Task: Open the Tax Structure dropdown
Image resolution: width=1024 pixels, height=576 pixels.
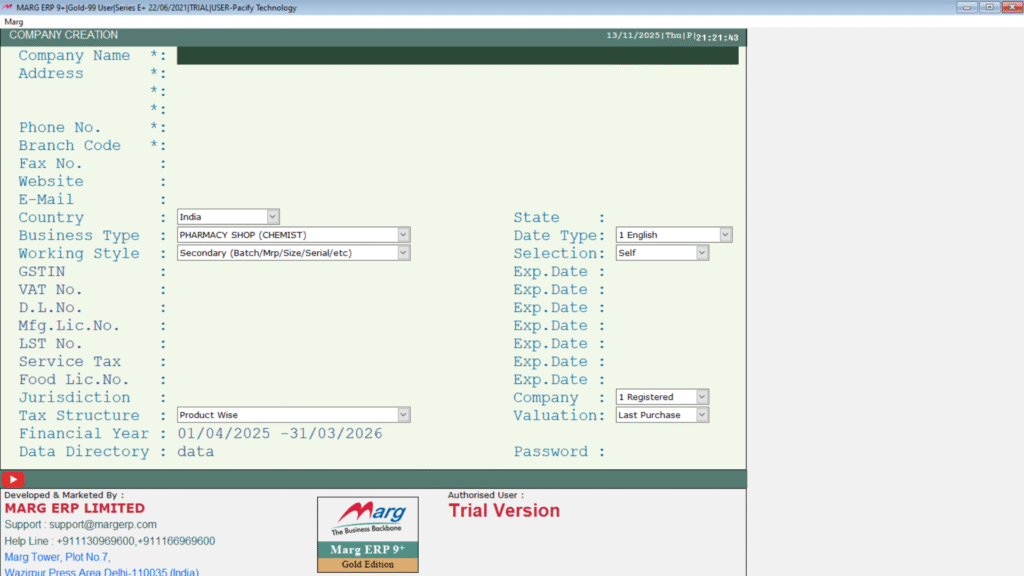Action: point(402,414)
